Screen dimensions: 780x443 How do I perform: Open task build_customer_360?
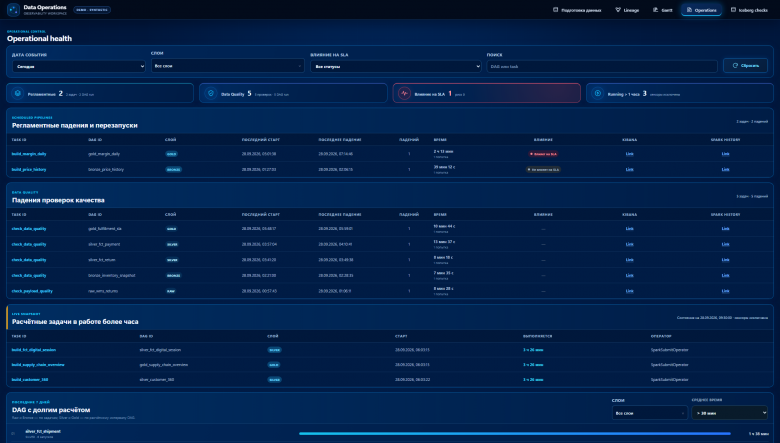click(x=30, y=379)
